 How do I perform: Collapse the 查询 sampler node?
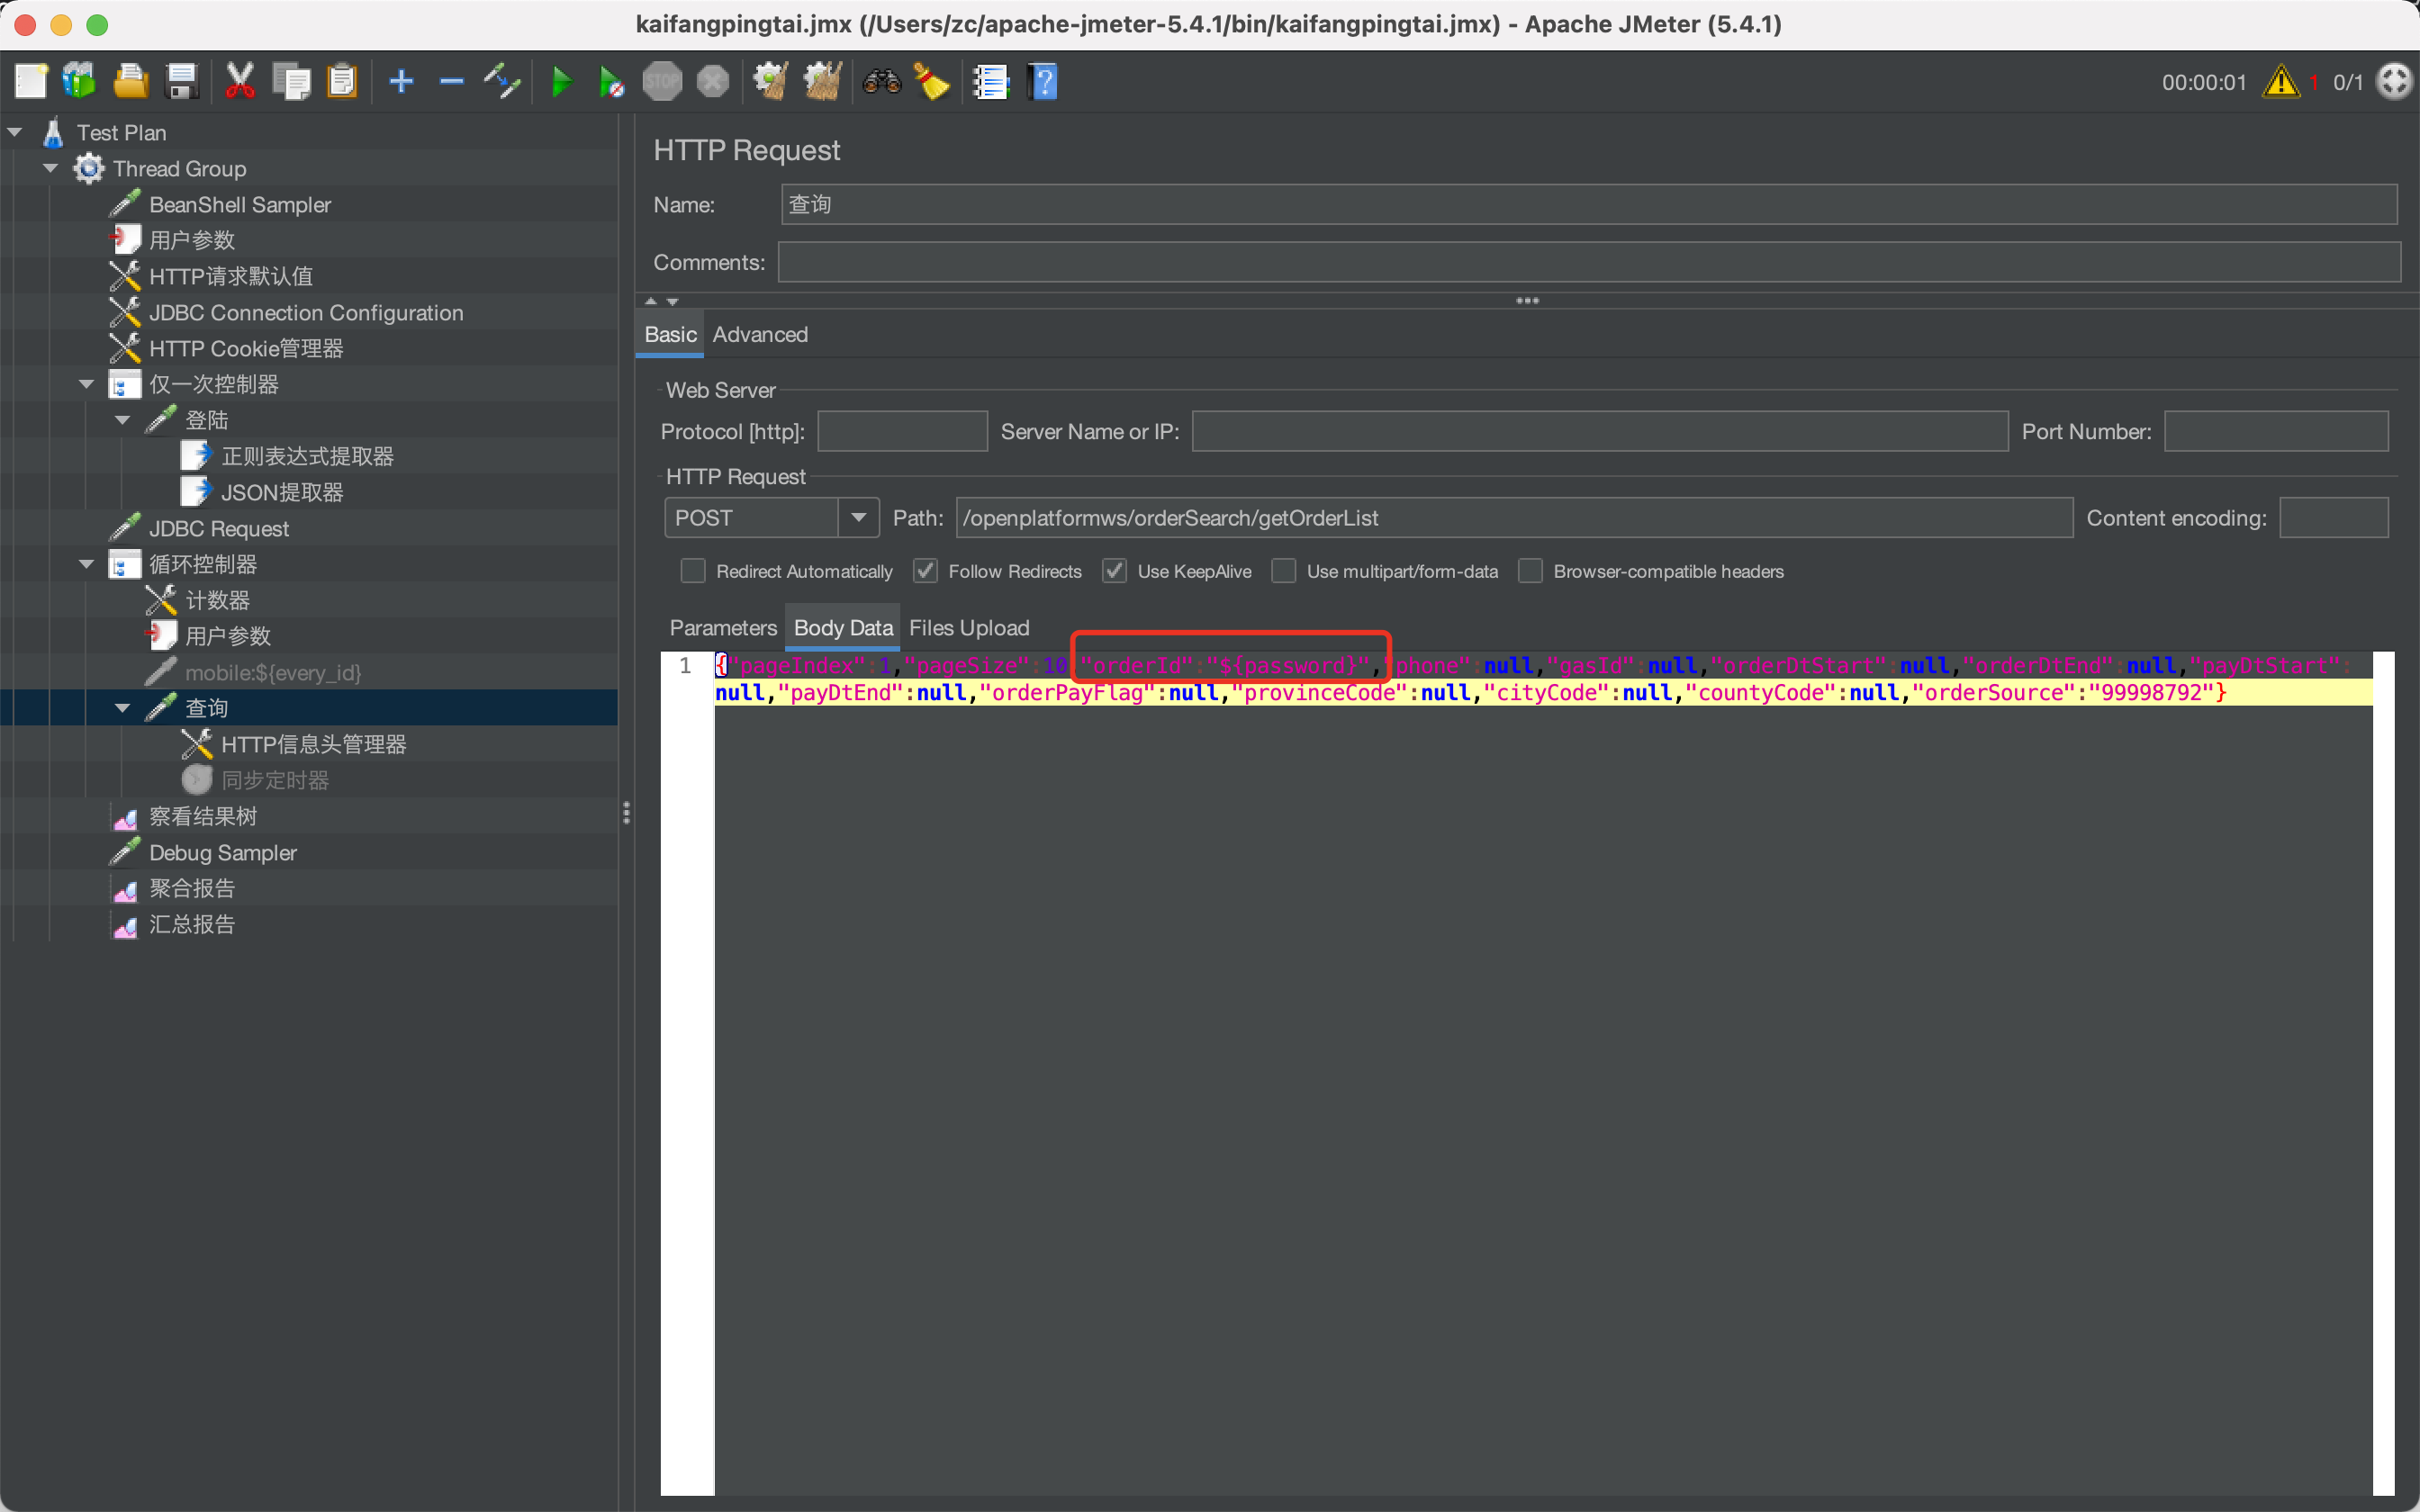(122, 708)
